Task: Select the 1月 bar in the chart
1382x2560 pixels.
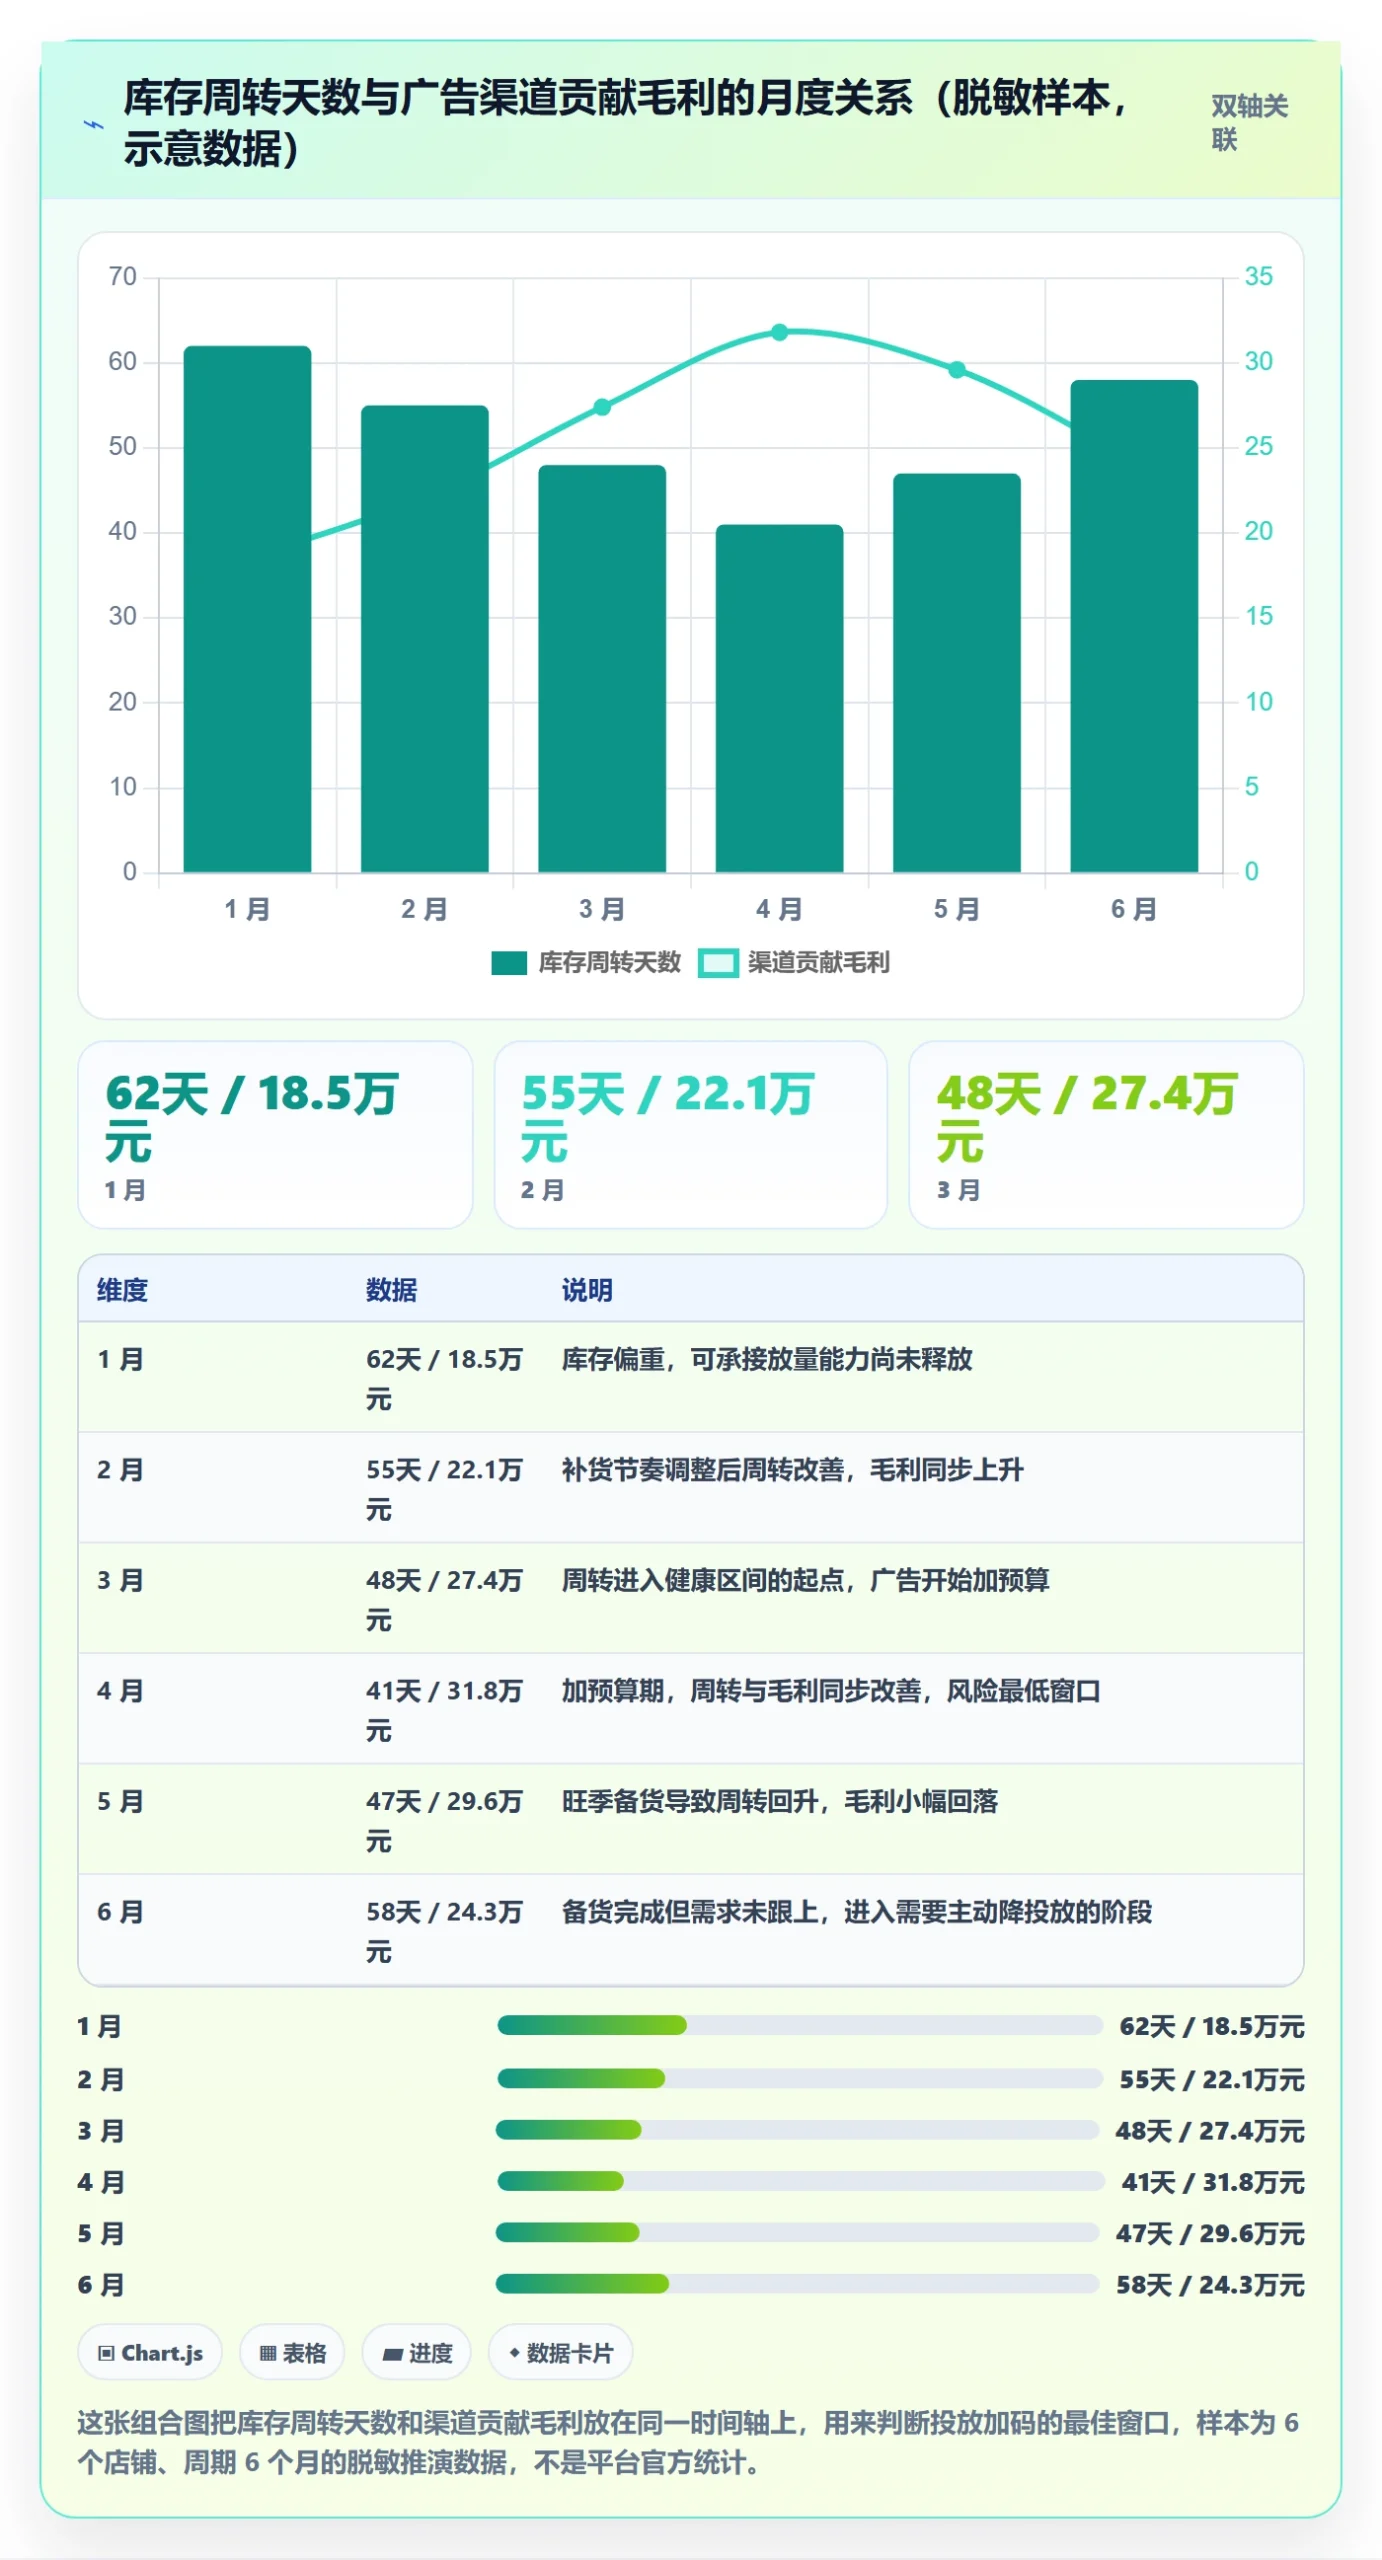Action: coord(247,609)
